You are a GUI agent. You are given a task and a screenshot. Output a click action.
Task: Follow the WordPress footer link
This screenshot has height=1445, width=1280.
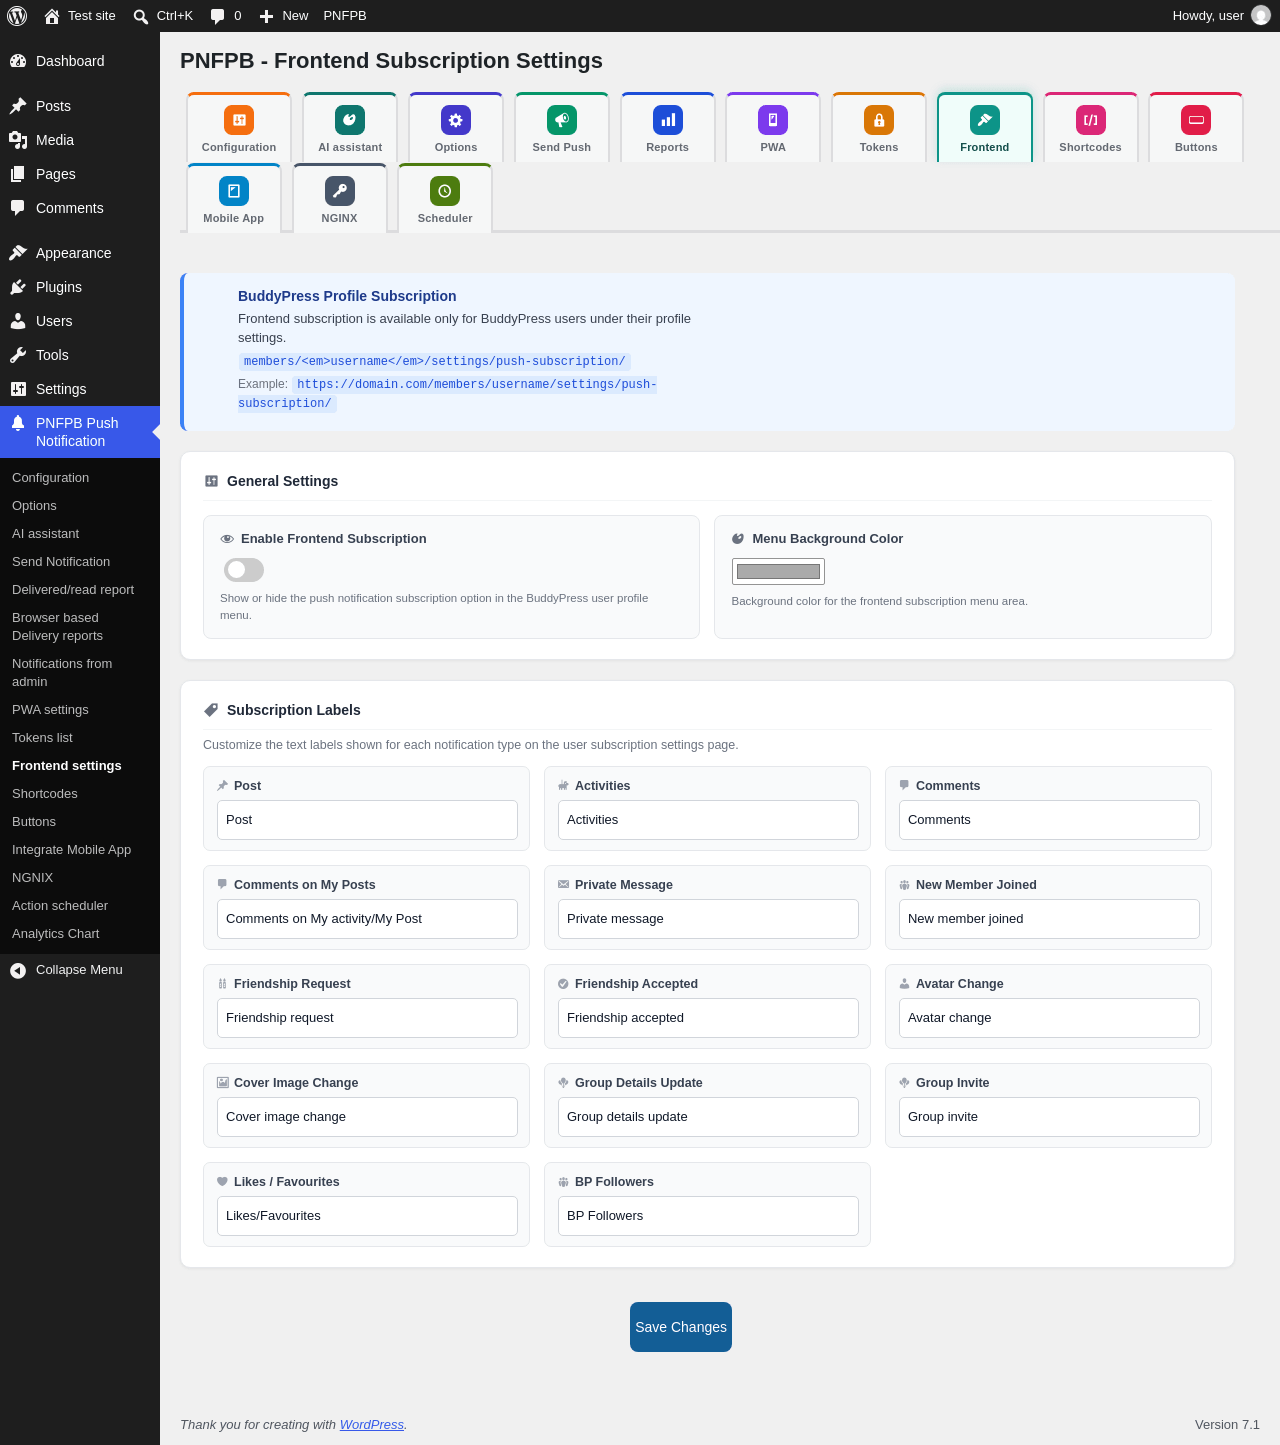click(x=372, y=1425)
